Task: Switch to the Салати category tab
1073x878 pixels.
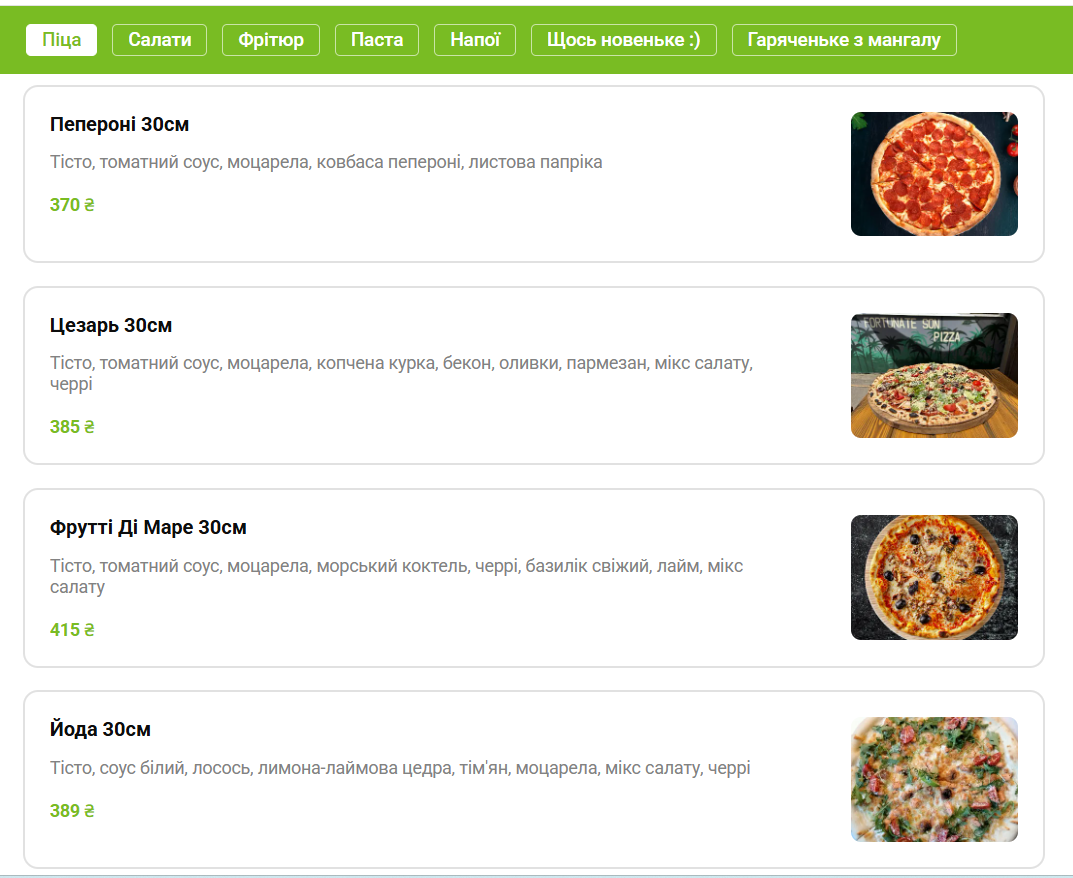Action: [159, 41]
